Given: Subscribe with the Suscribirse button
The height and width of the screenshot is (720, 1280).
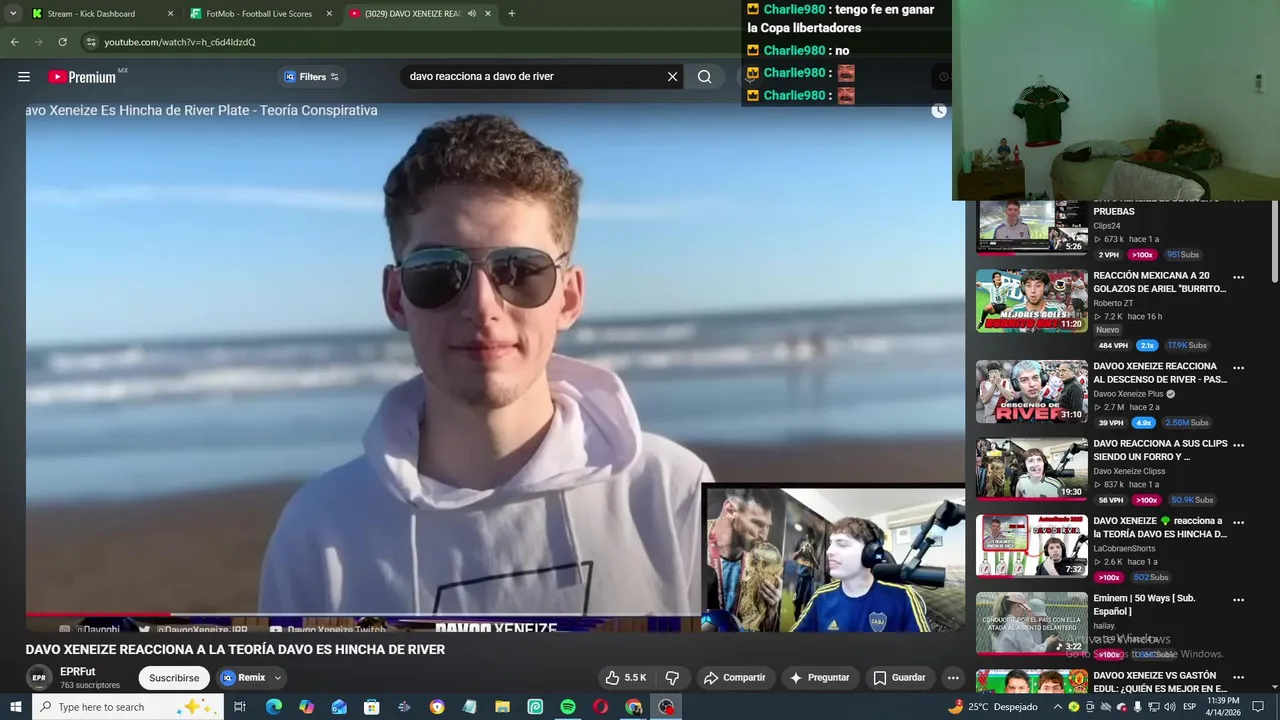Looking at the screenshot, I should click(x=174, y=678).
